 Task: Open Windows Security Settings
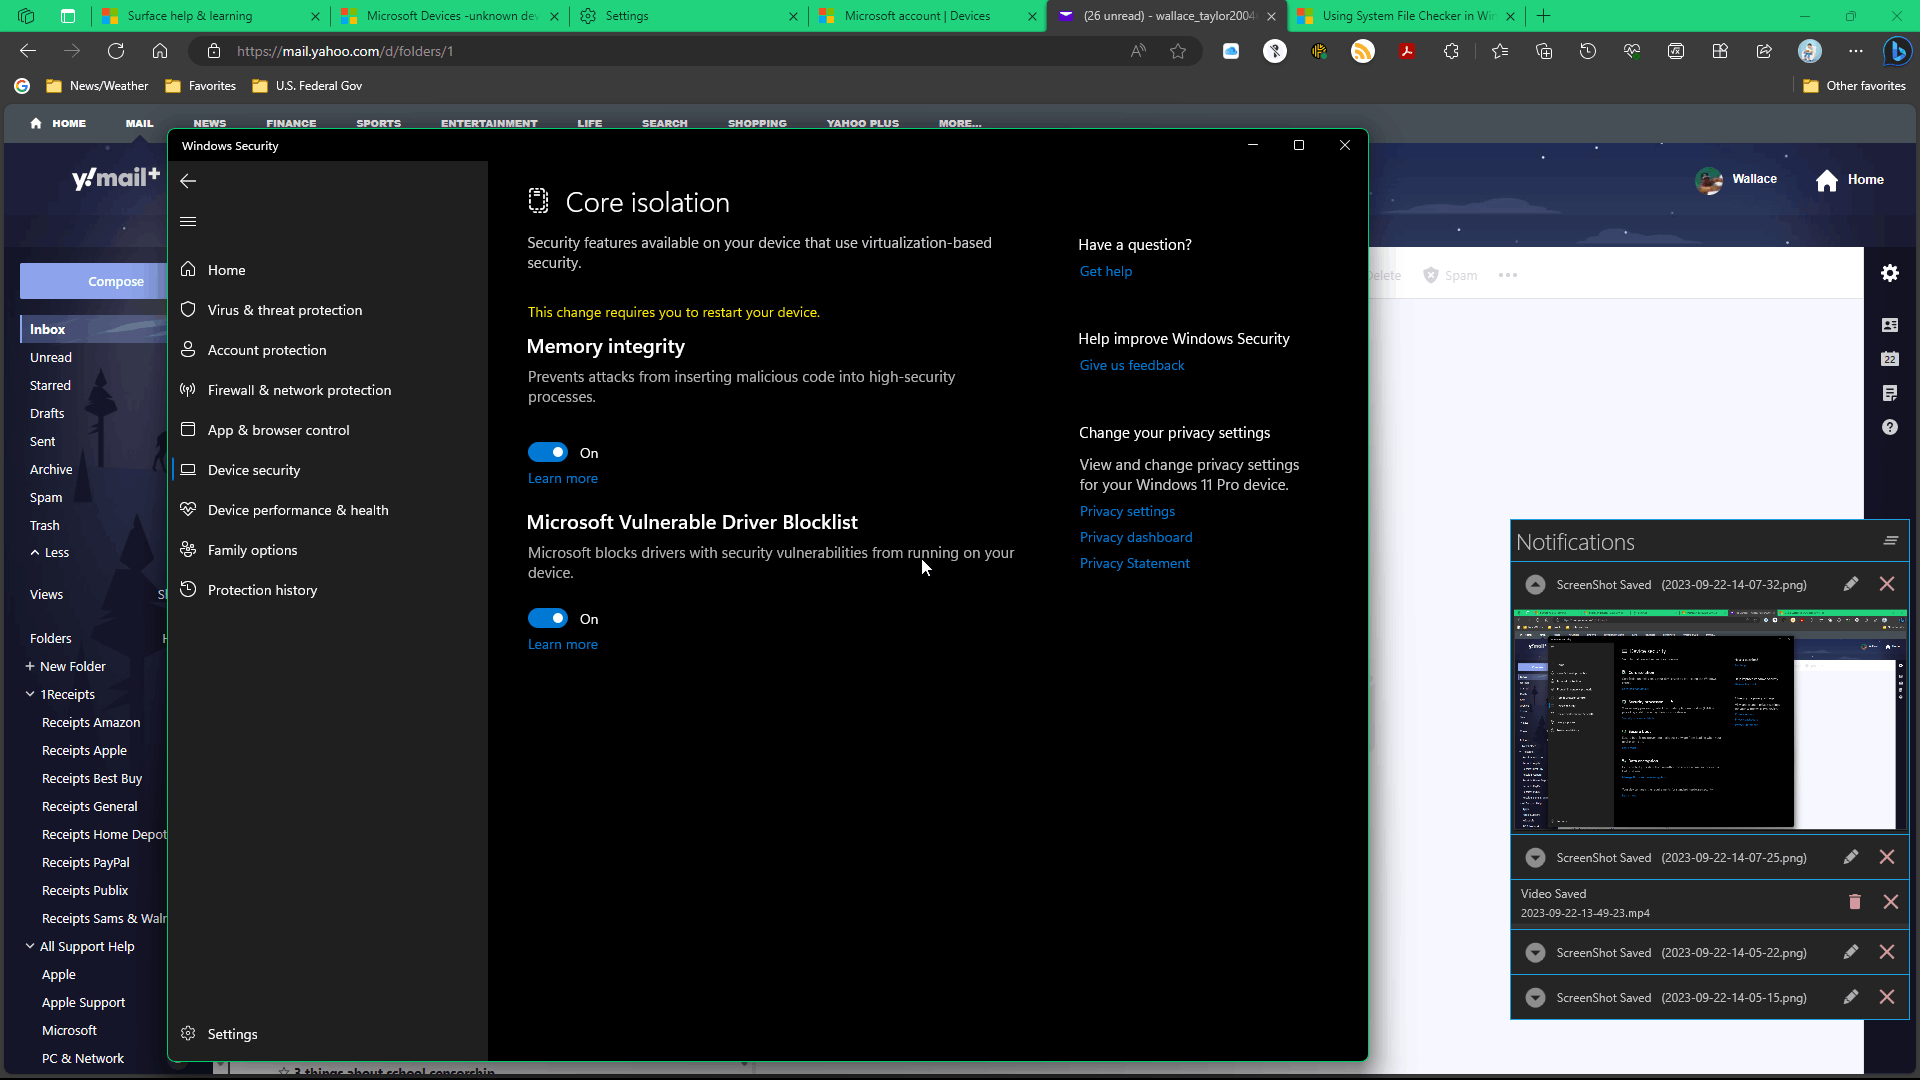(232, 1034)
